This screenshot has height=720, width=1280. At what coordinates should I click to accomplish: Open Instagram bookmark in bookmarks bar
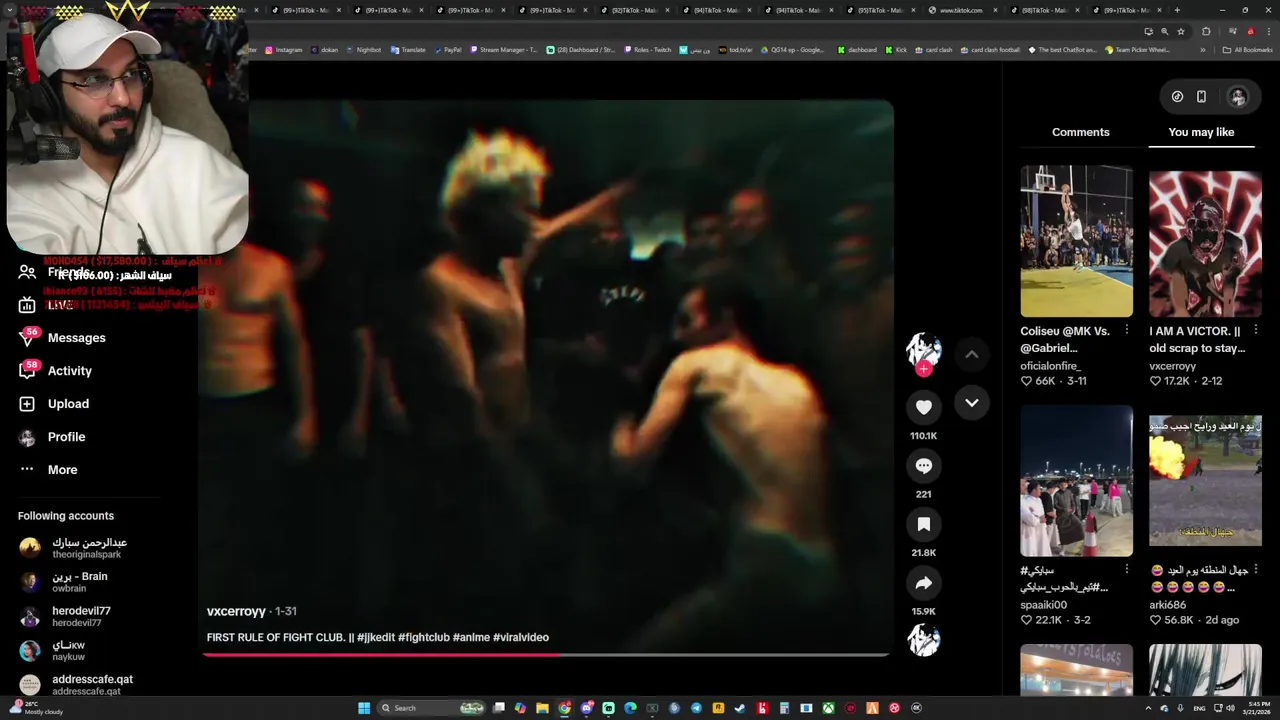[283, 49]
